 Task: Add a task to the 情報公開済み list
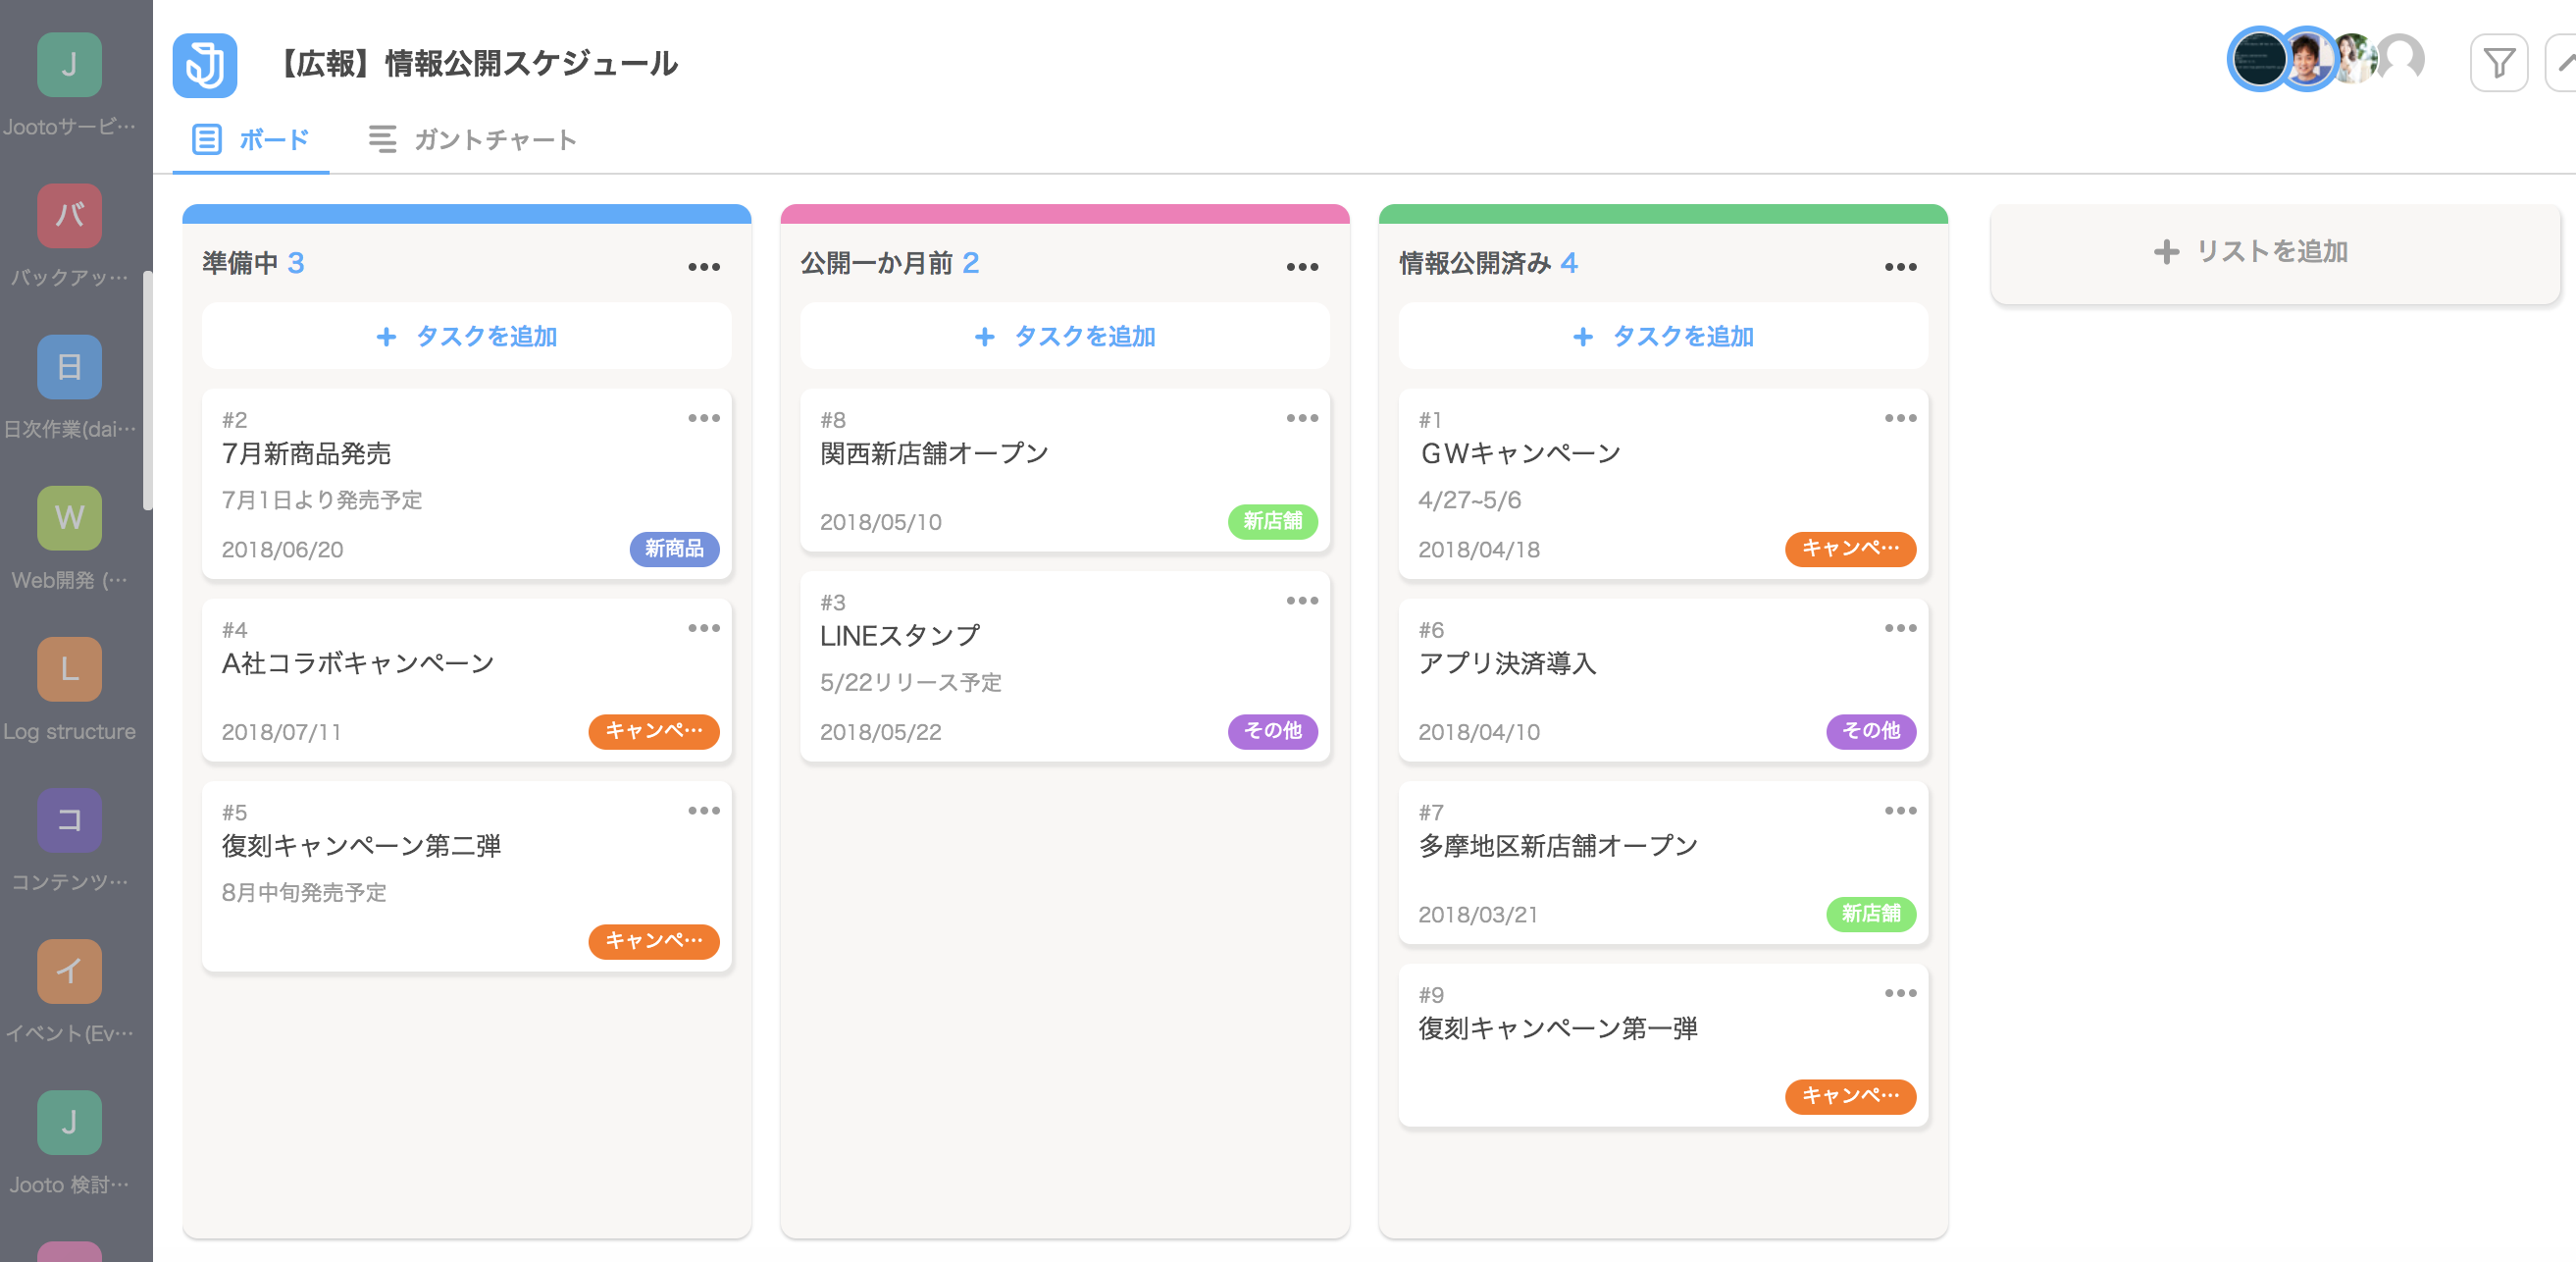coord(1663,336)
